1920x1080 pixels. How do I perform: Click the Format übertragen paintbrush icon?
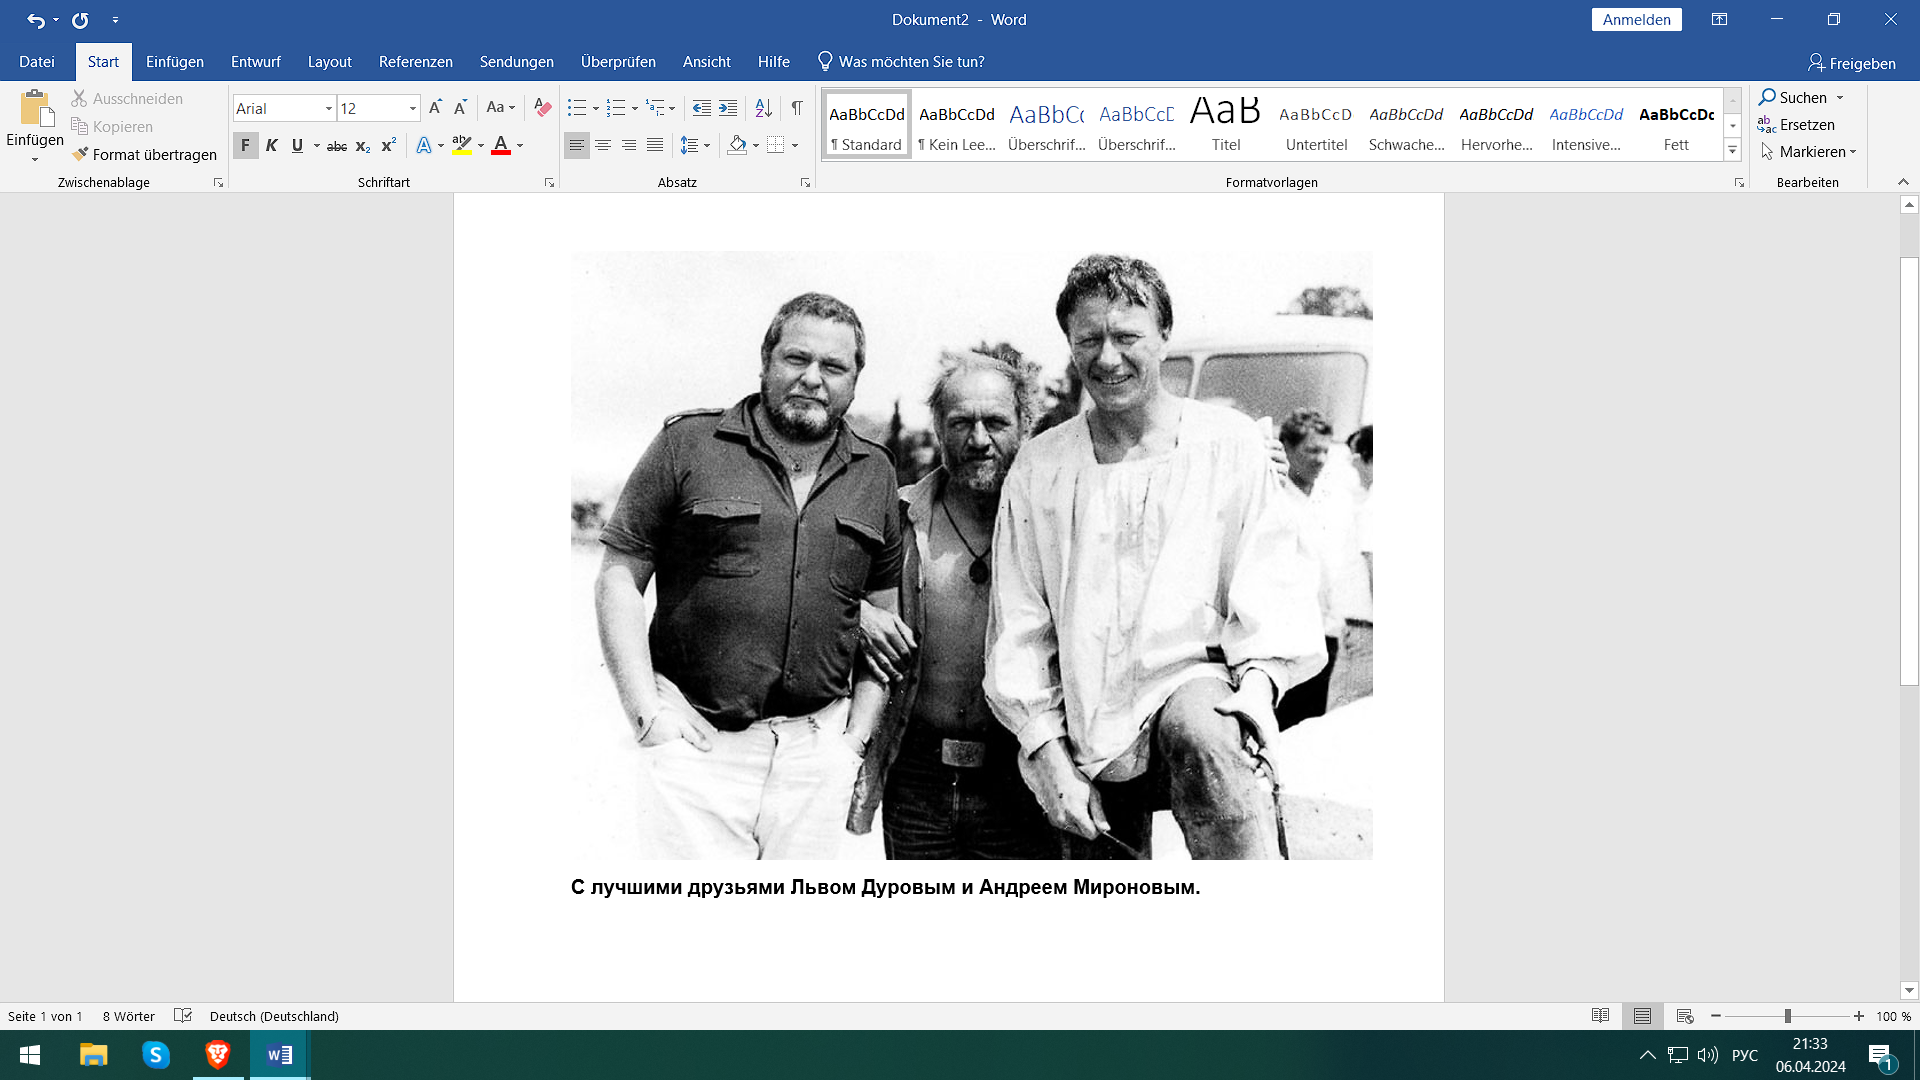click(81, 154)
